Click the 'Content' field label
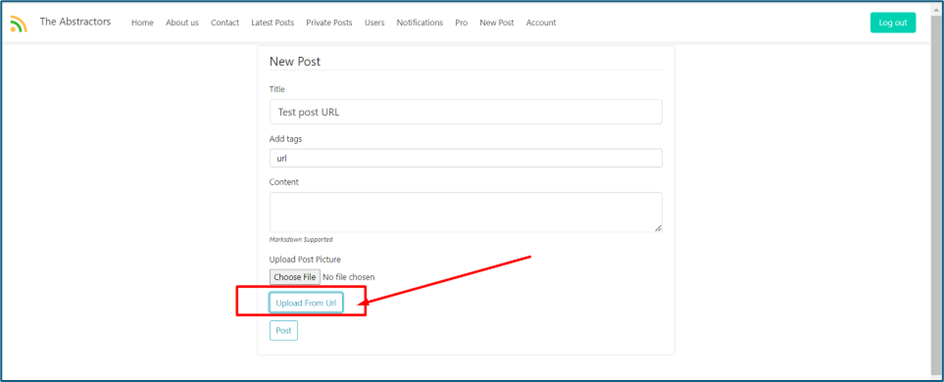The image size is (944, 382). (284, 182)
